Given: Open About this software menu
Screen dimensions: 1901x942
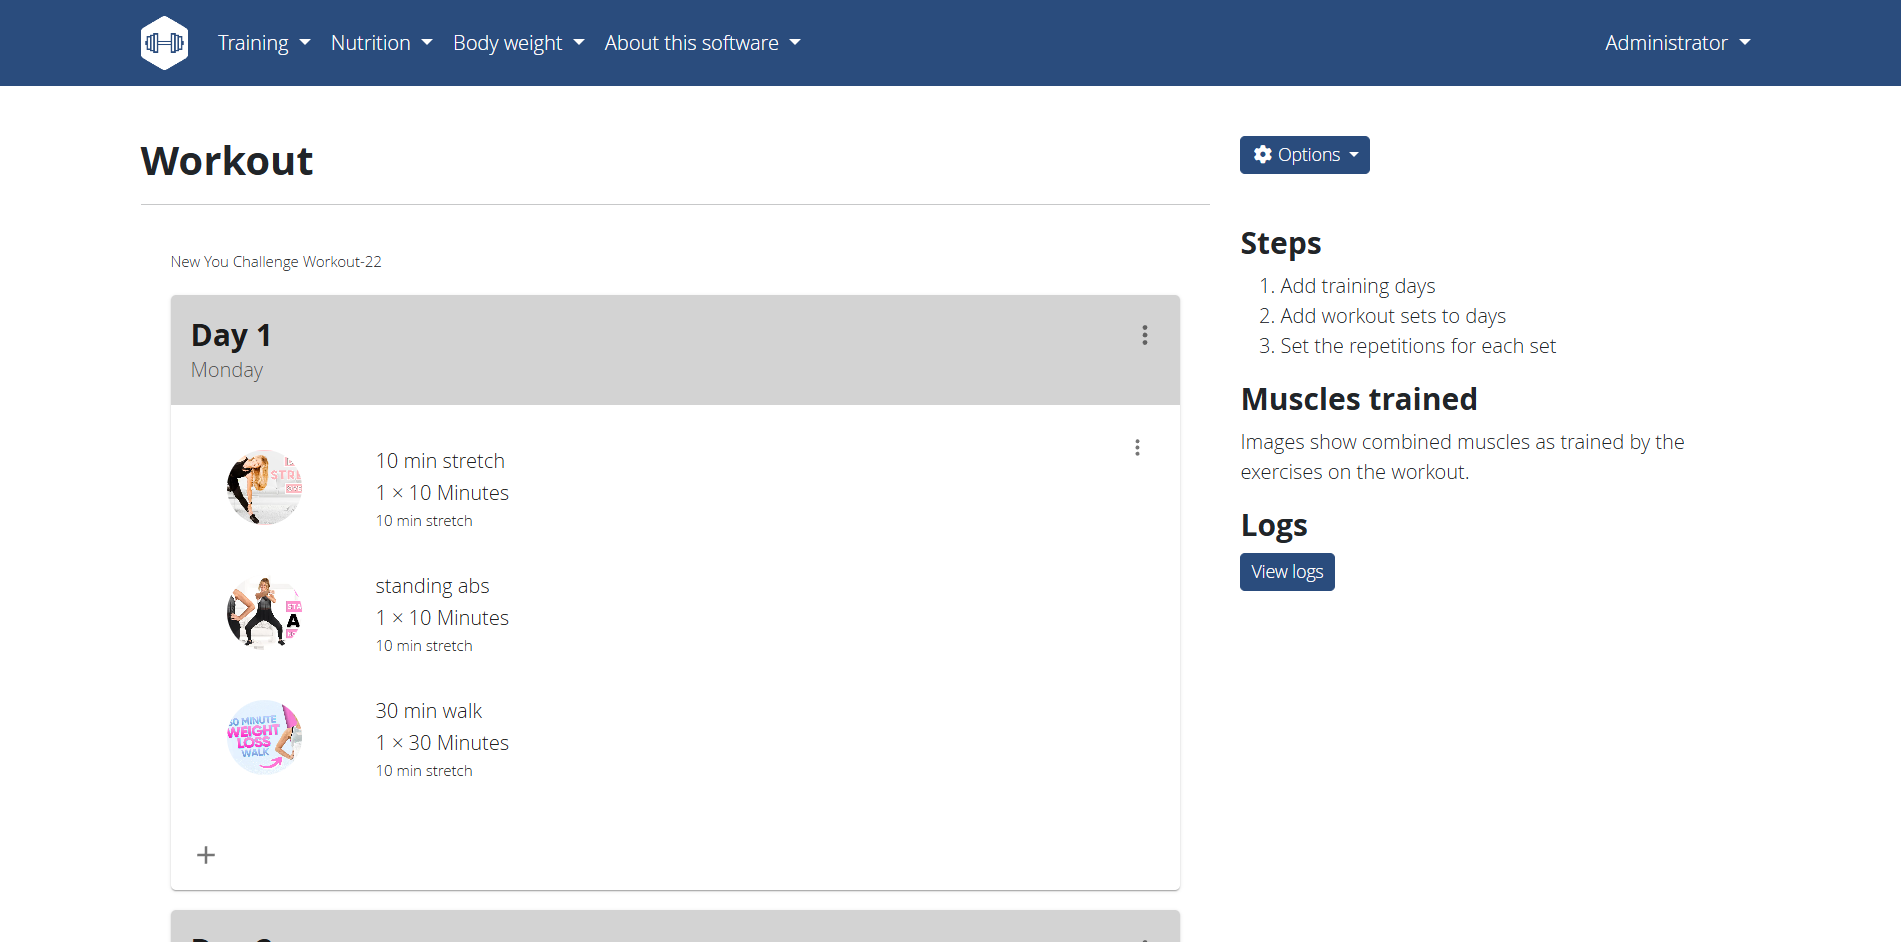Looking at the screenshot, I should coord(702,43).
